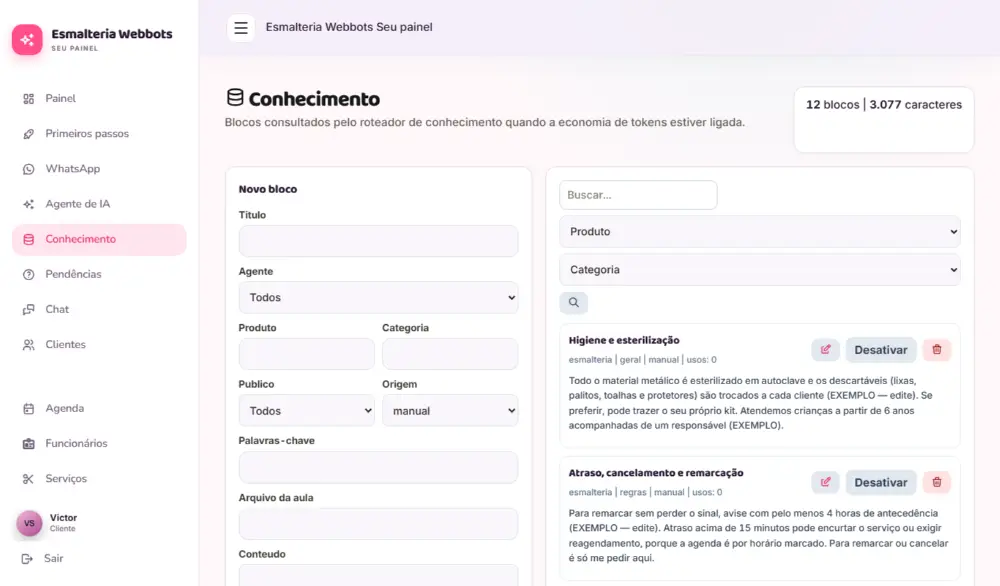The image size is (1000, 586).
Task: Click the Novo bloco heading
Action: click(x=268, y=189)
